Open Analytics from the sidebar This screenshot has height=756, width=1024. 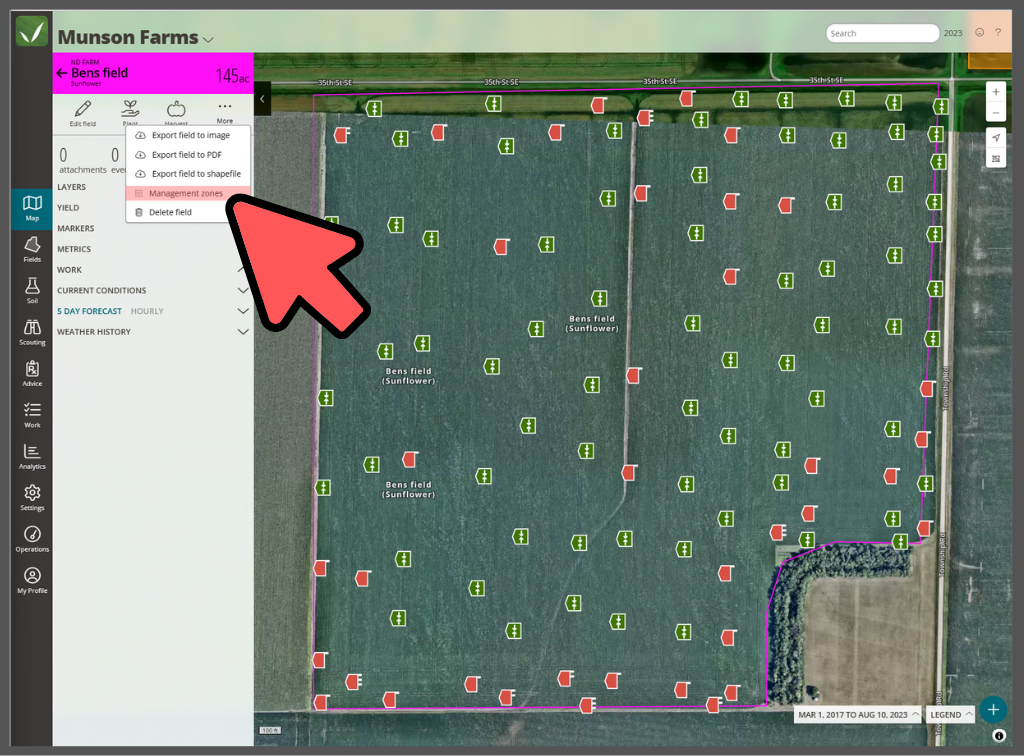(x=32, y=456)
